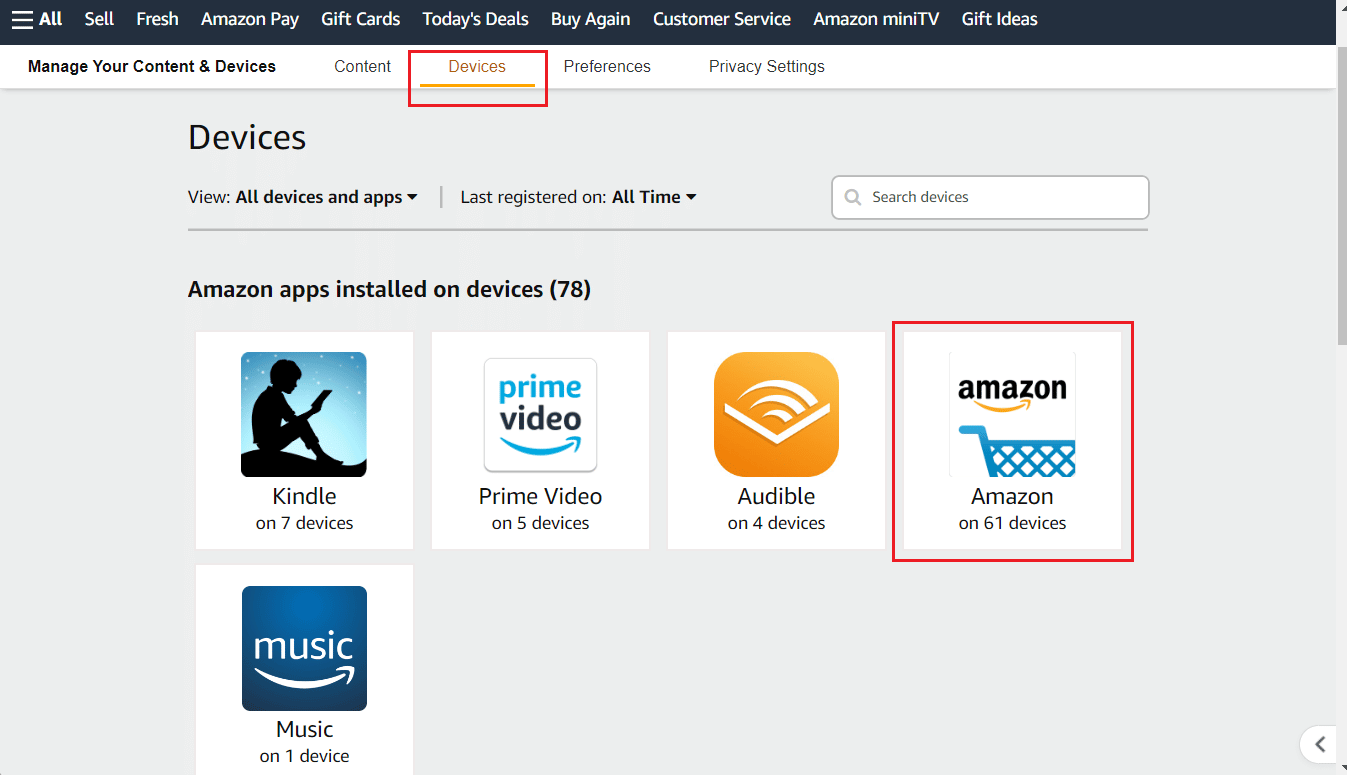This screenshot has height=775, width=1347.
Task: Switch to the Content tab
Action: pyautogui.click(x=362, y=66)
